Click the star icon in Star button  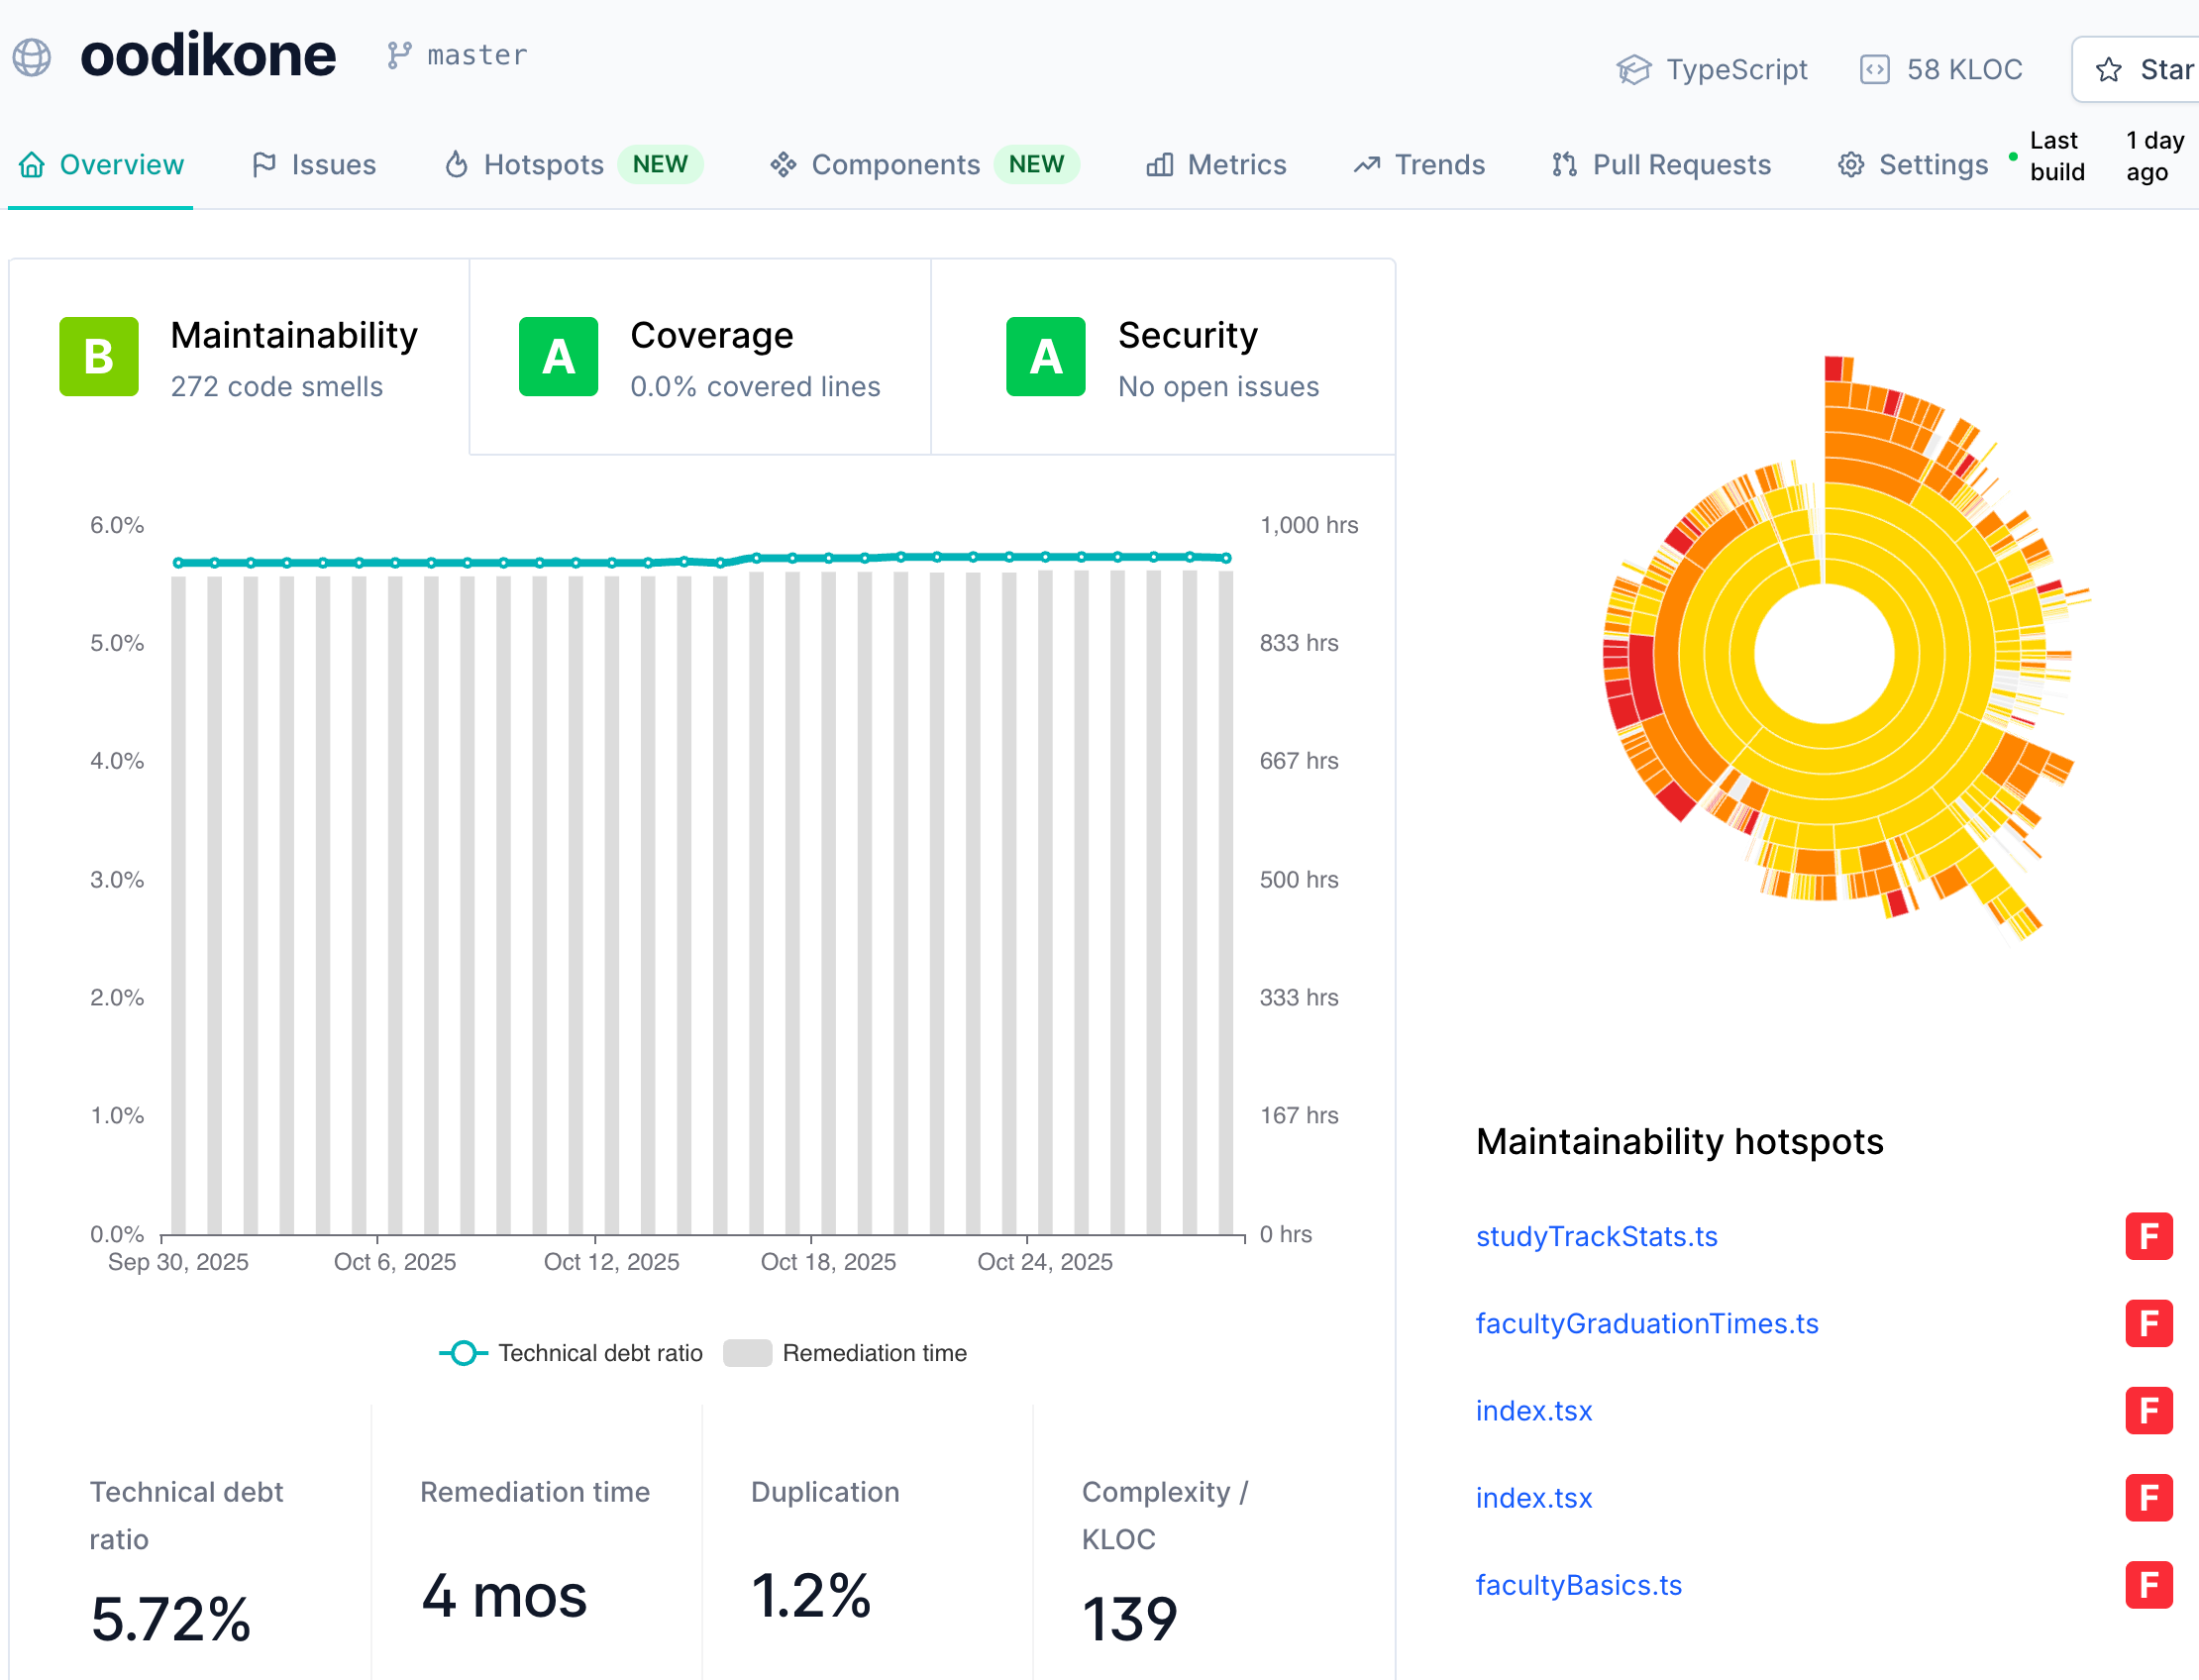tap(2109, 70)
